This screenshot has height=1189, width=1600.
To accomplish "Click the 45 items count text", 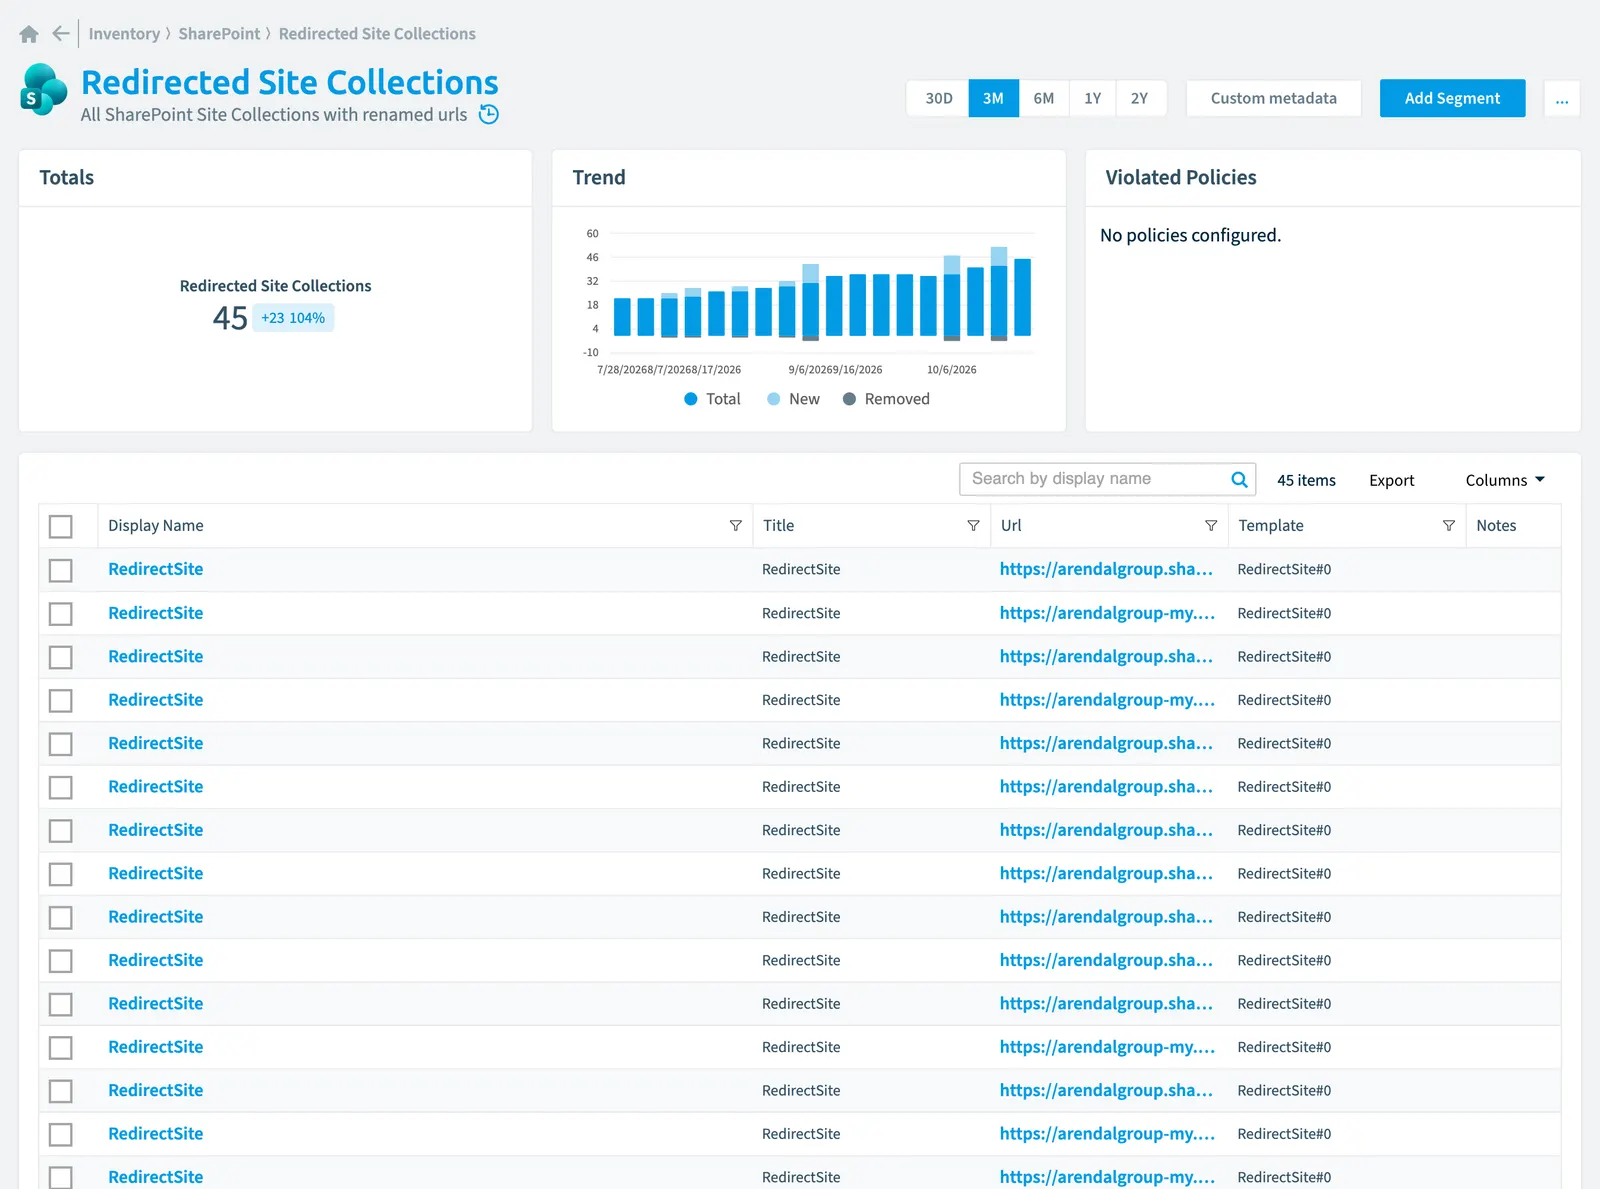I will tap(1306, 480).
